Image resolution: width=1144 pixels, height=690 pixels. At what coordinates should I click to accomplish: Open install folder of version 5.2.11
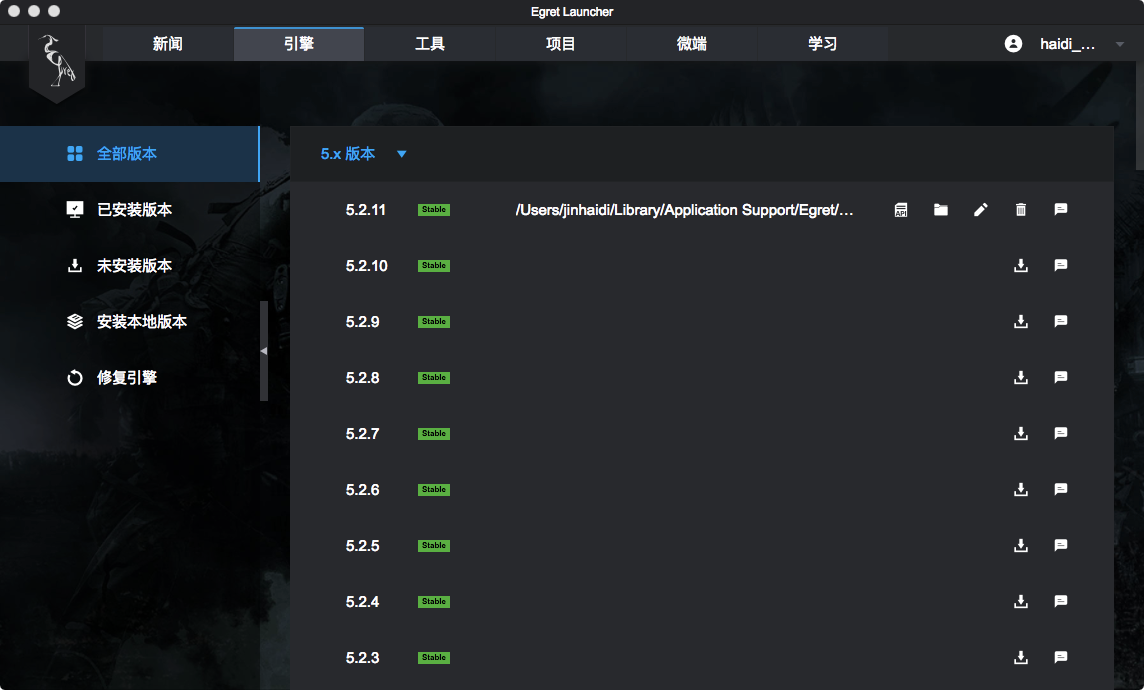(941, 210)
